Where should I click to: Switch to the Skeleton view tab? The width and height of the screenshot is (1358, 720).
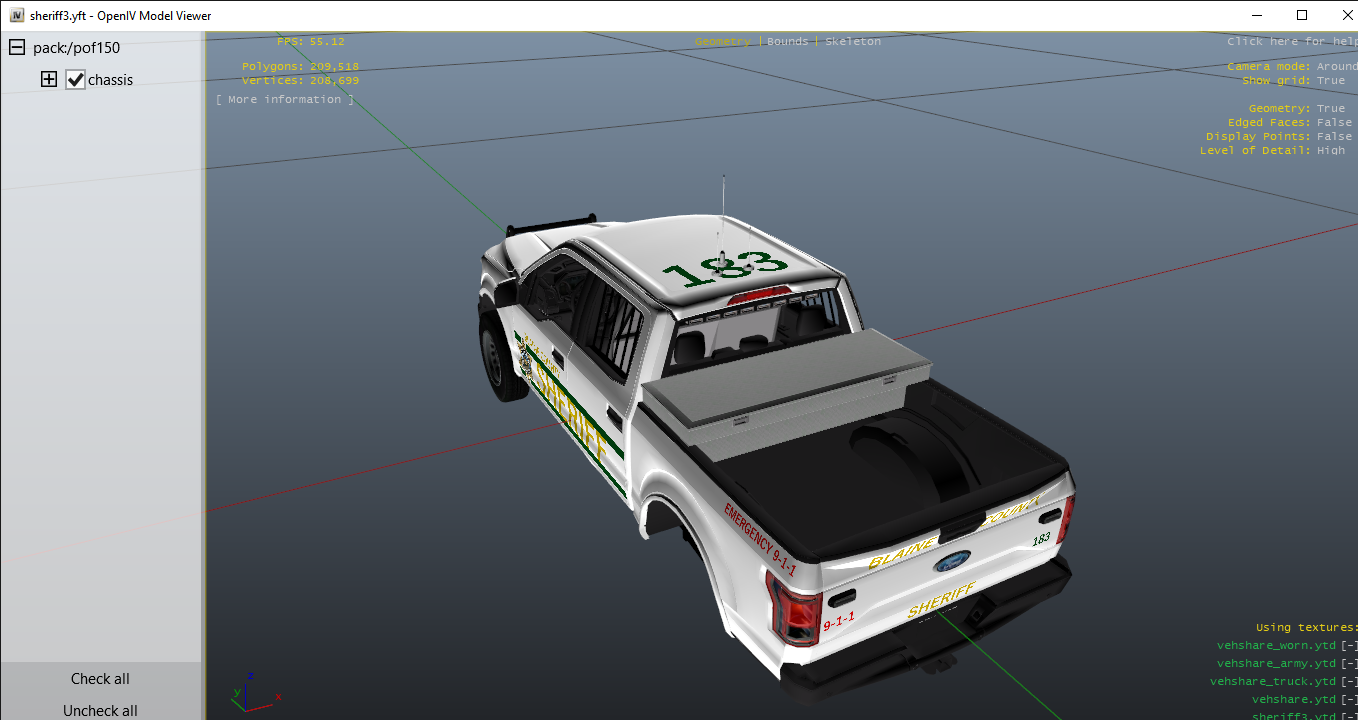click(853, 42)
